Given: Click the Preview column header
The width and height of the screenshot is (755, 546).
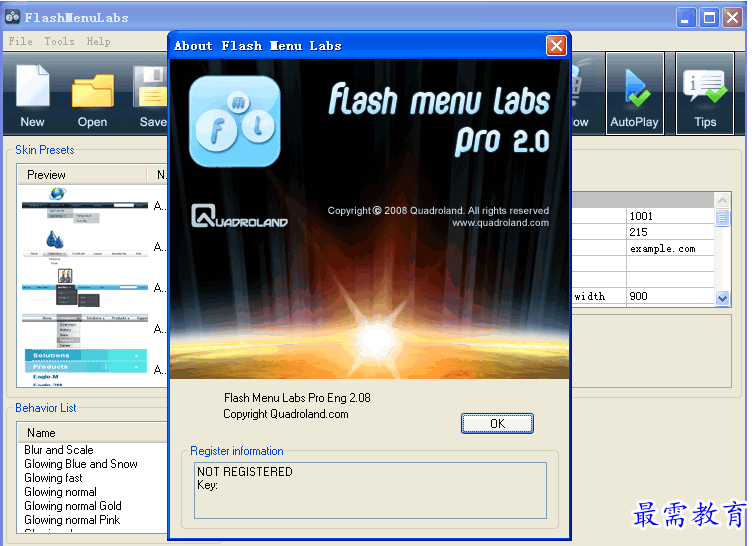Looking at the screenshot, I should pos(82,175).
